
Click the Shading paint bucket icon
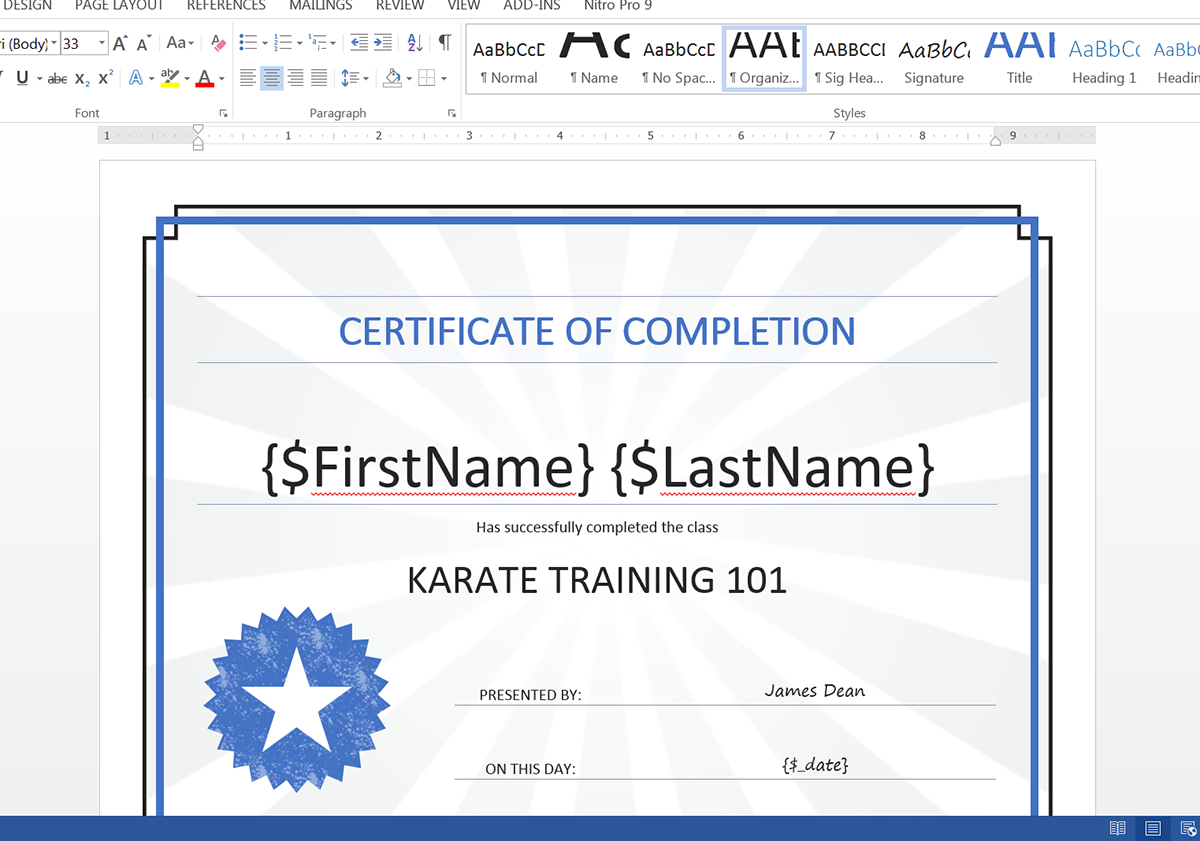[x=392, y=78]
